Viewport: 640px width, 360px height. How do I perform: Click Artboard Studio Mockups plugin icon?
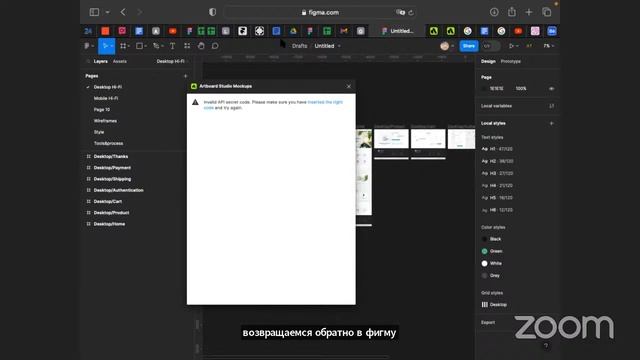(194, 86)
